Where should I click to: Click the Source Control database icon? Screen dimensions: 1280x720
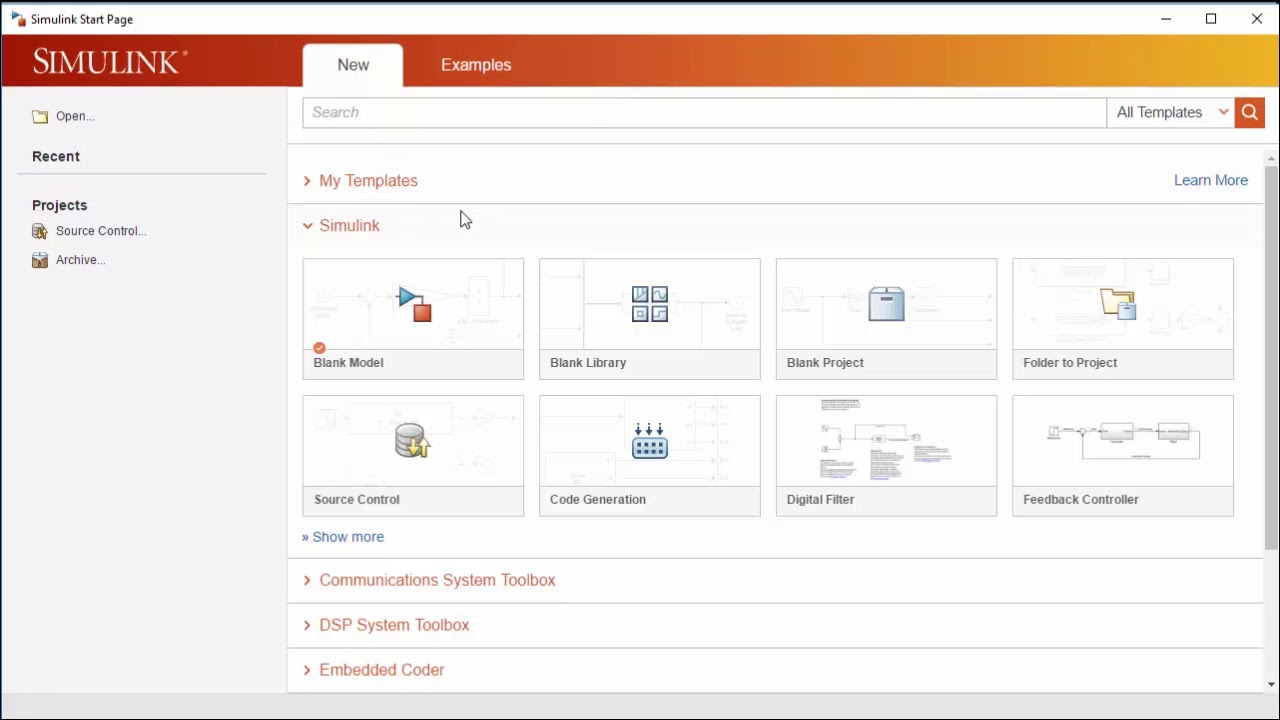[x=412, y=440]
